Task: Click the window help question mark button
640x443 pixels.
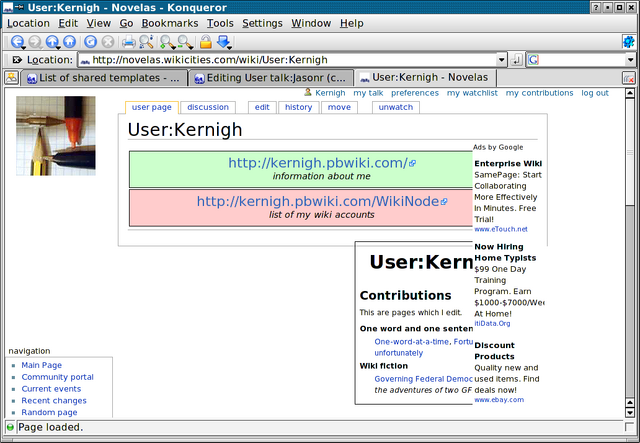Action: (596, 7)
